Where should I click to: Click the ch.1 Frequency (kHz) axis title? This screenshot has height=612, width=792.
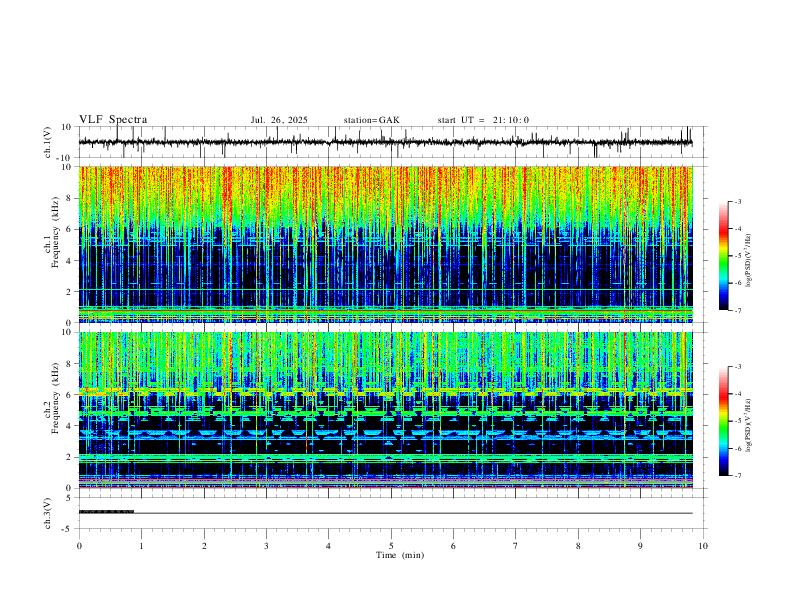click(56, 232)
